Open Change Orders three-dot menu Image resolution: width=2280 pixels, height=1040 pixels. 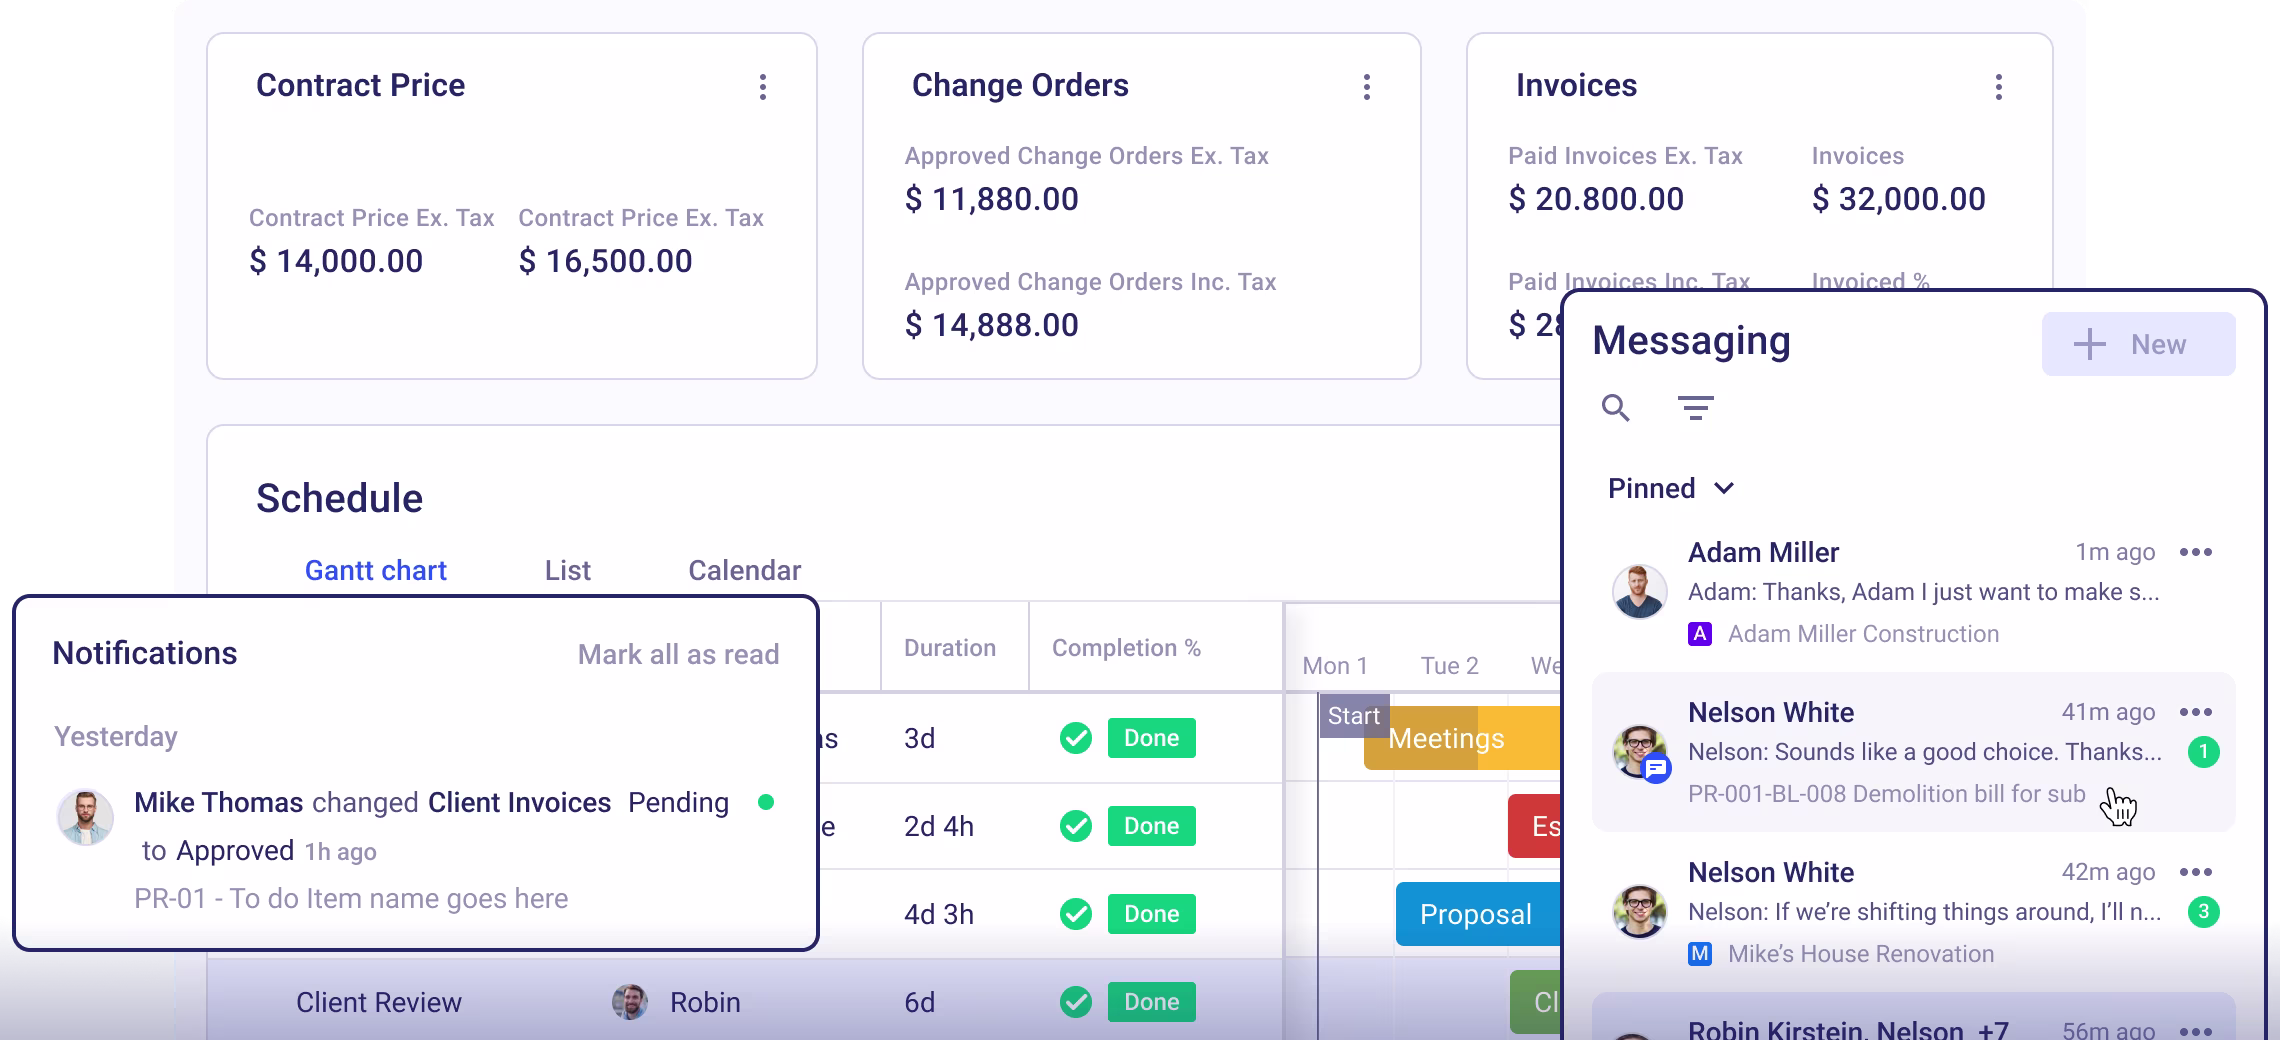(1367, 87)
